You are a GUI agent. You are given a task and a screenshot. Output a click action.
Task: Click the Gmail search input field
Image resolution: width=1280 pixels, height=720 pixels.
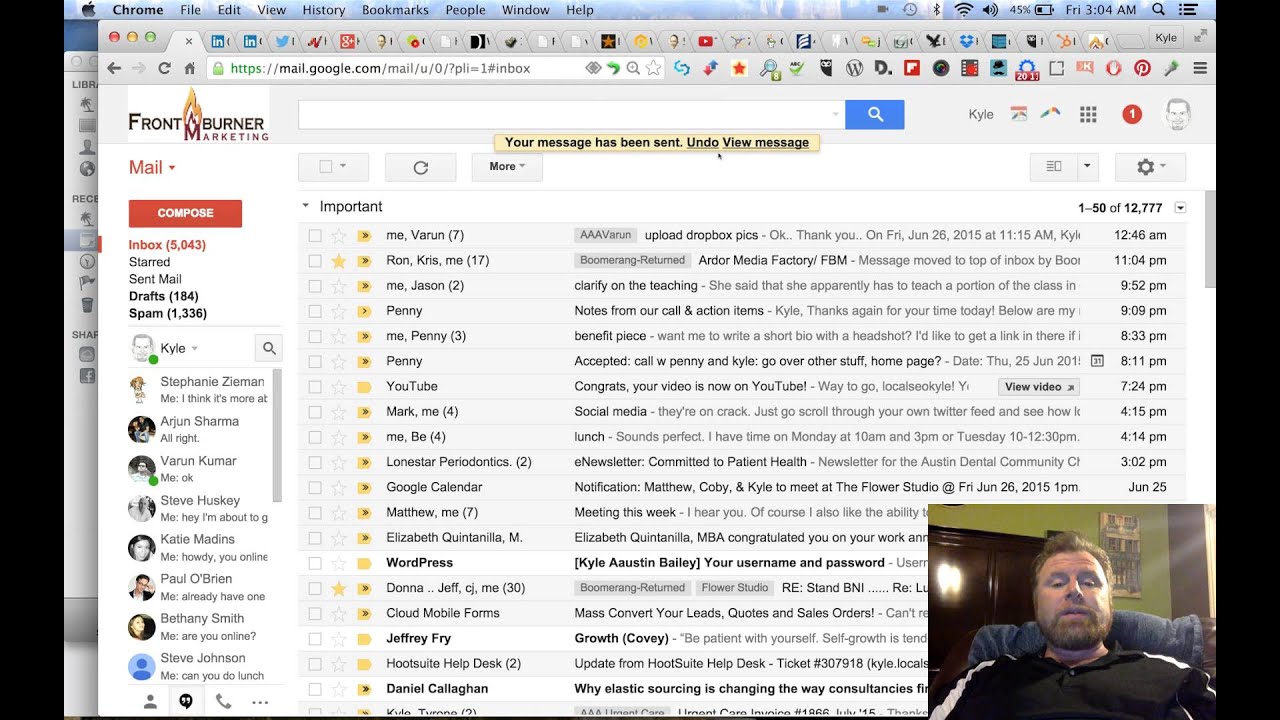565,115
